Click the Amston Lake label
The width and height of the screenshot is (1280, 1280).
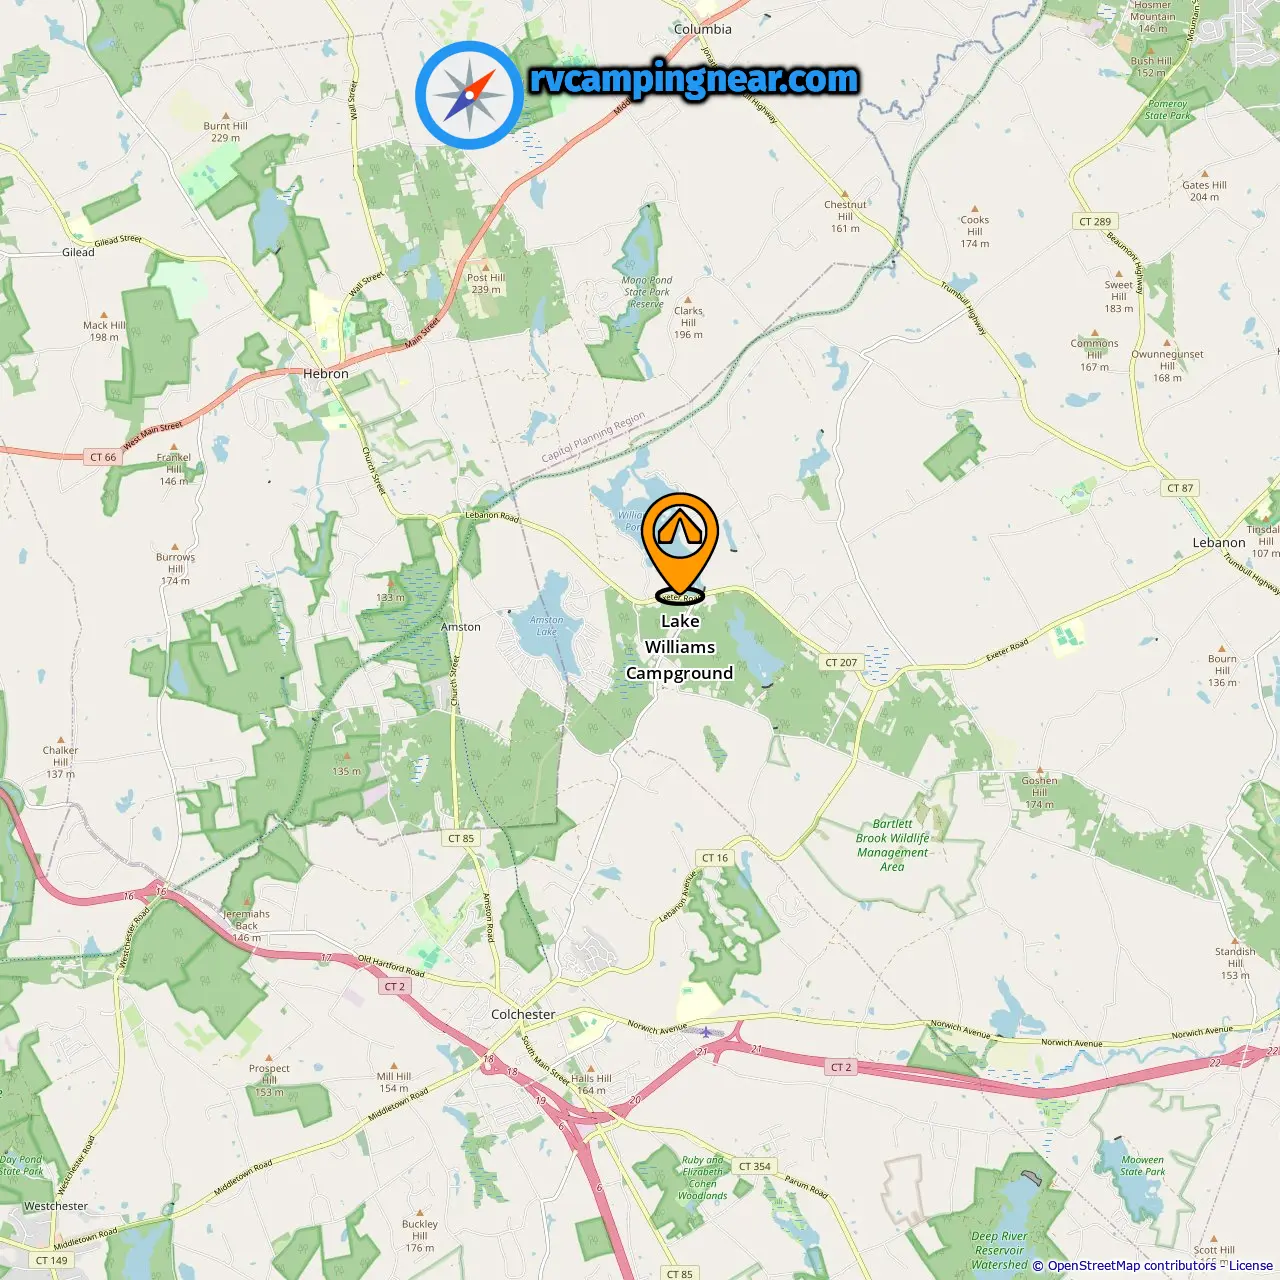tap(547, 626)
